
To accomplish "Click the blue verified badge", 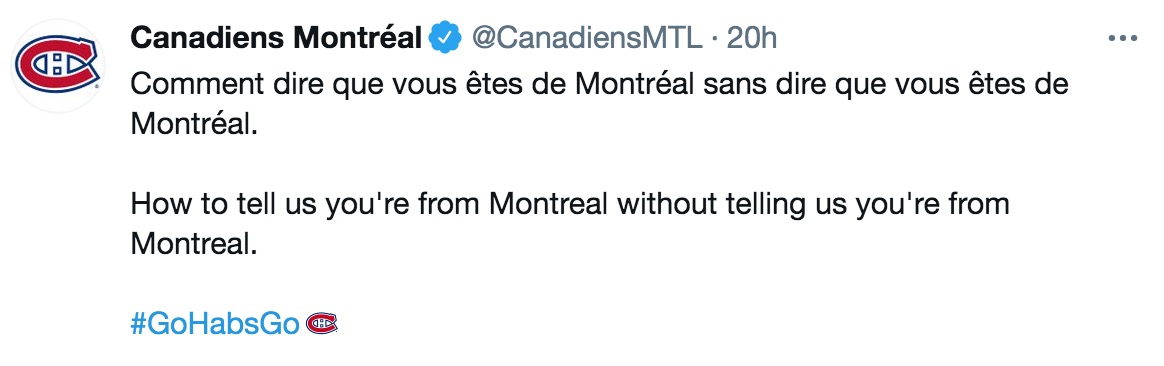I will pos(447,38).
